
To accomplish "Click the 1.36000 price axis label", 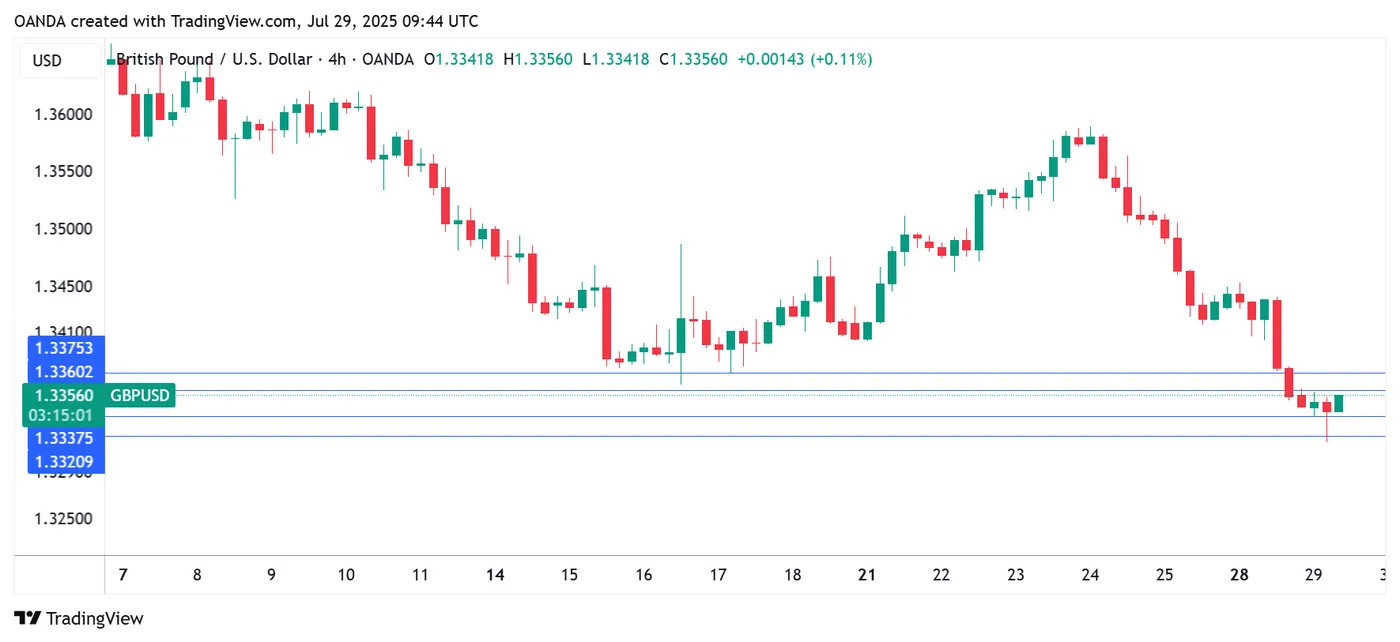I will 64,115.
